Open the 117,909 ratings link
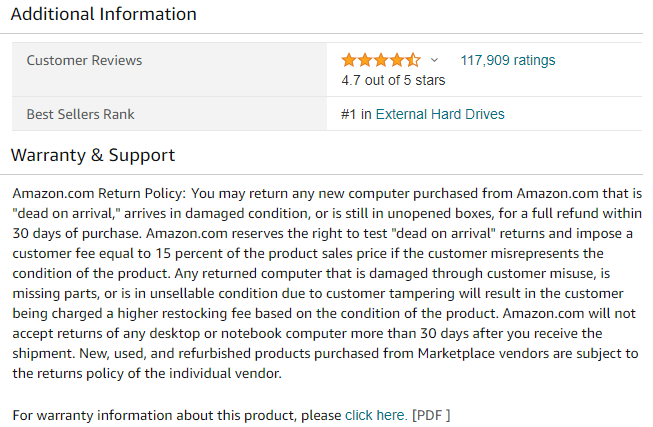The width and height of the screenshot is (653, 427). click(507, 60)
